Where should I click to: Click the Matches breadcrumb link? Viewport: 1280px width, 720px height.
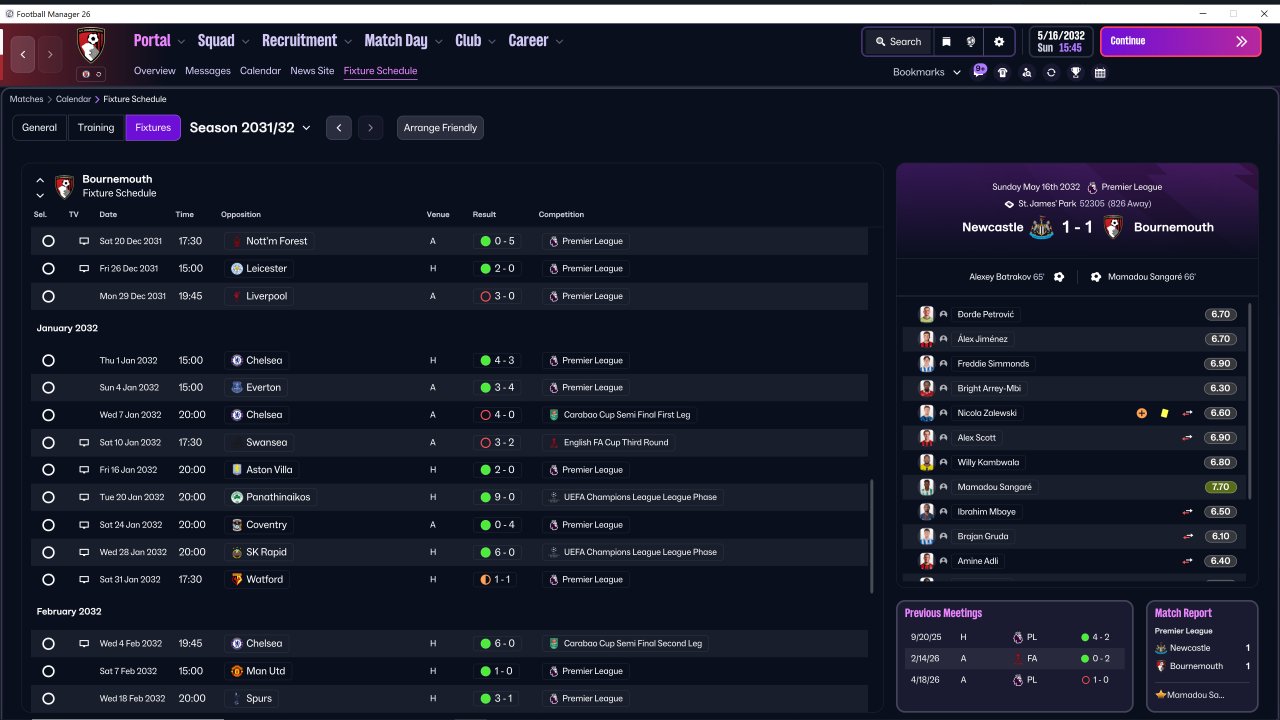pyautogui.click(x=27, y=99)
